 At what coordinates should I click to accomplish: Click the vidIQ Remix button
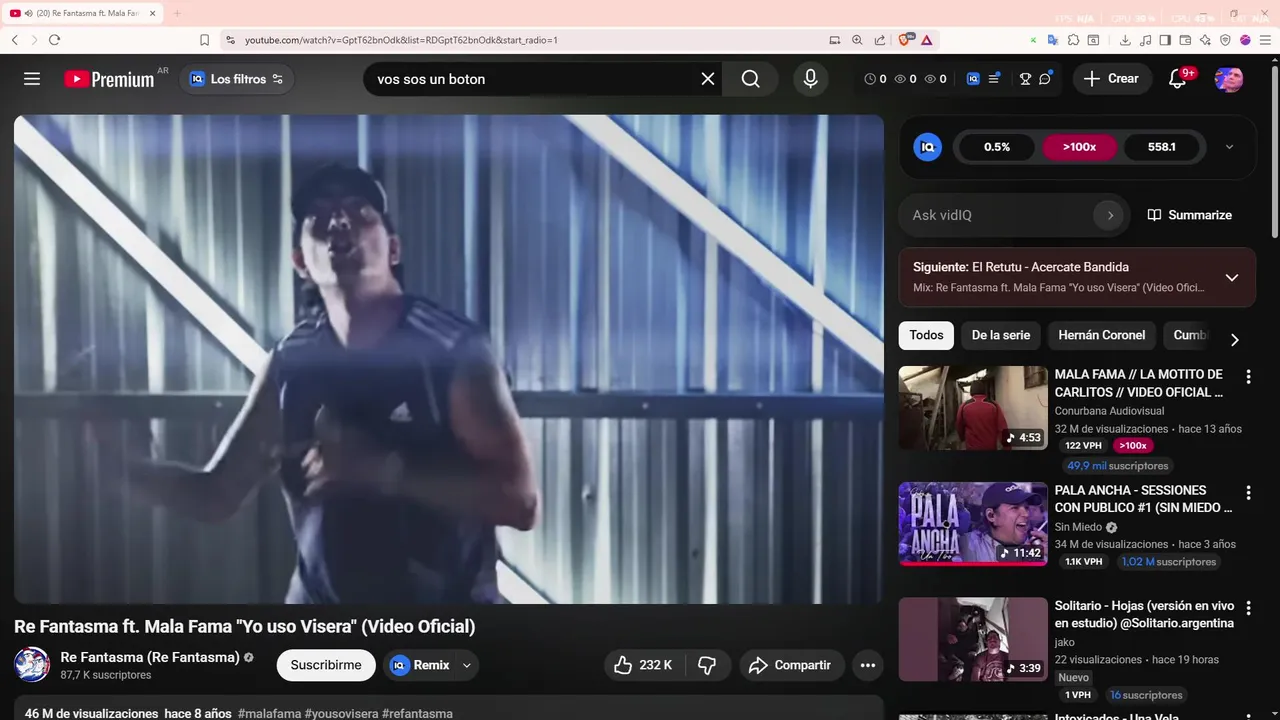pyautogui.click(x=420, y=665)
